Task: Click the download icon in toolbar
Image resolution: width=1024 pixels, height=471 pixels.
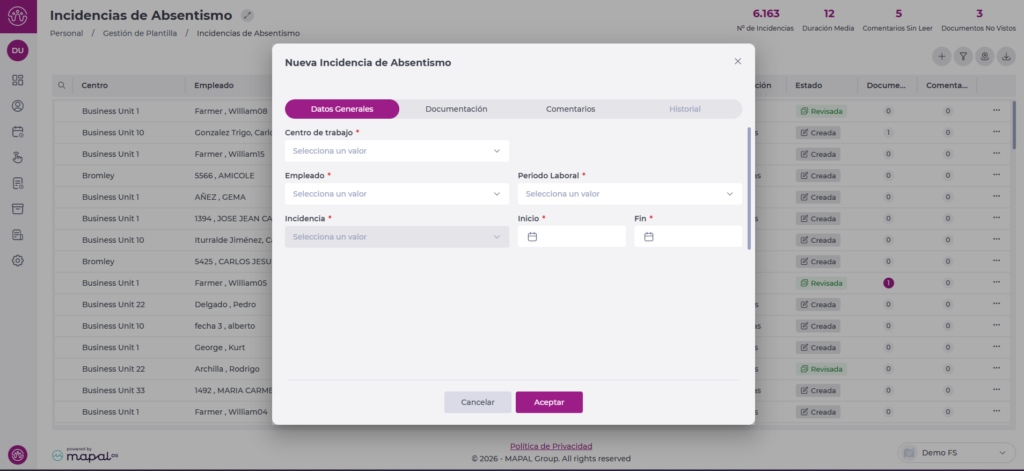Action: coord(1006,56)
